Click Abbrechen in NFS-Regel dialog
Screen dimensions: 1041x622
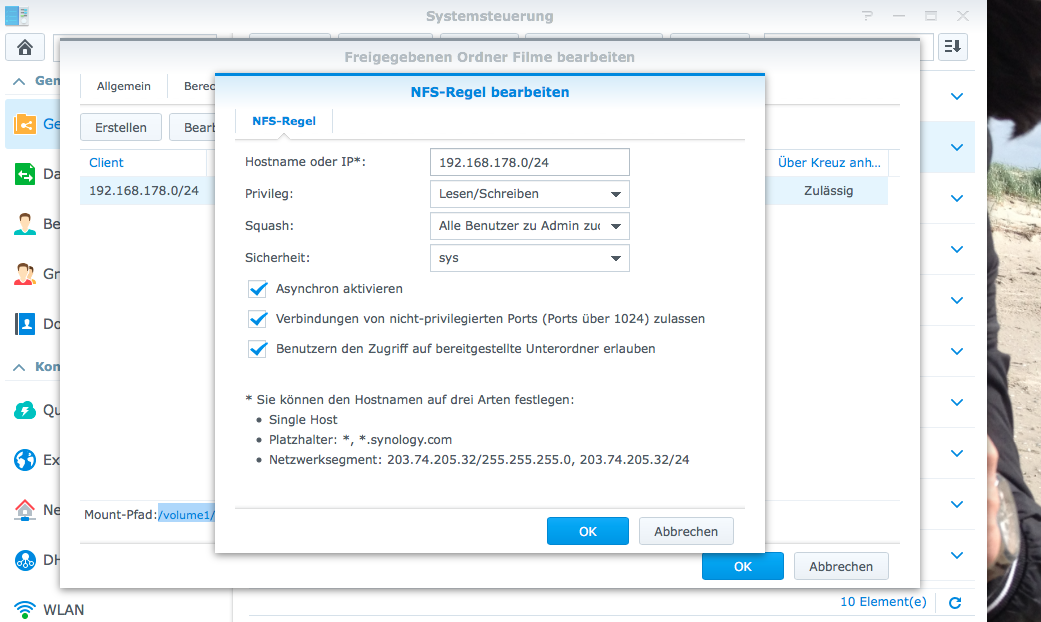coord(686,531)
